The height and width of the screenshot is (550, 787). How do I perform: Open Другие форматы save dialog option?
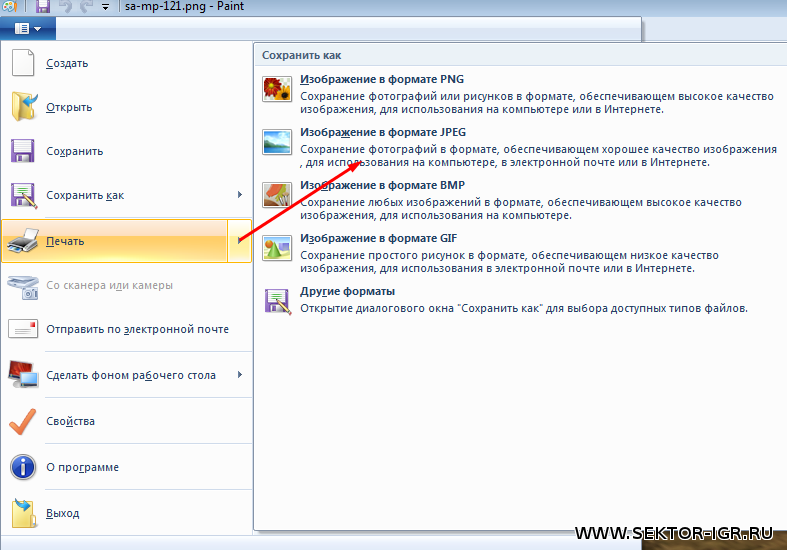click(x=520, y=300)
